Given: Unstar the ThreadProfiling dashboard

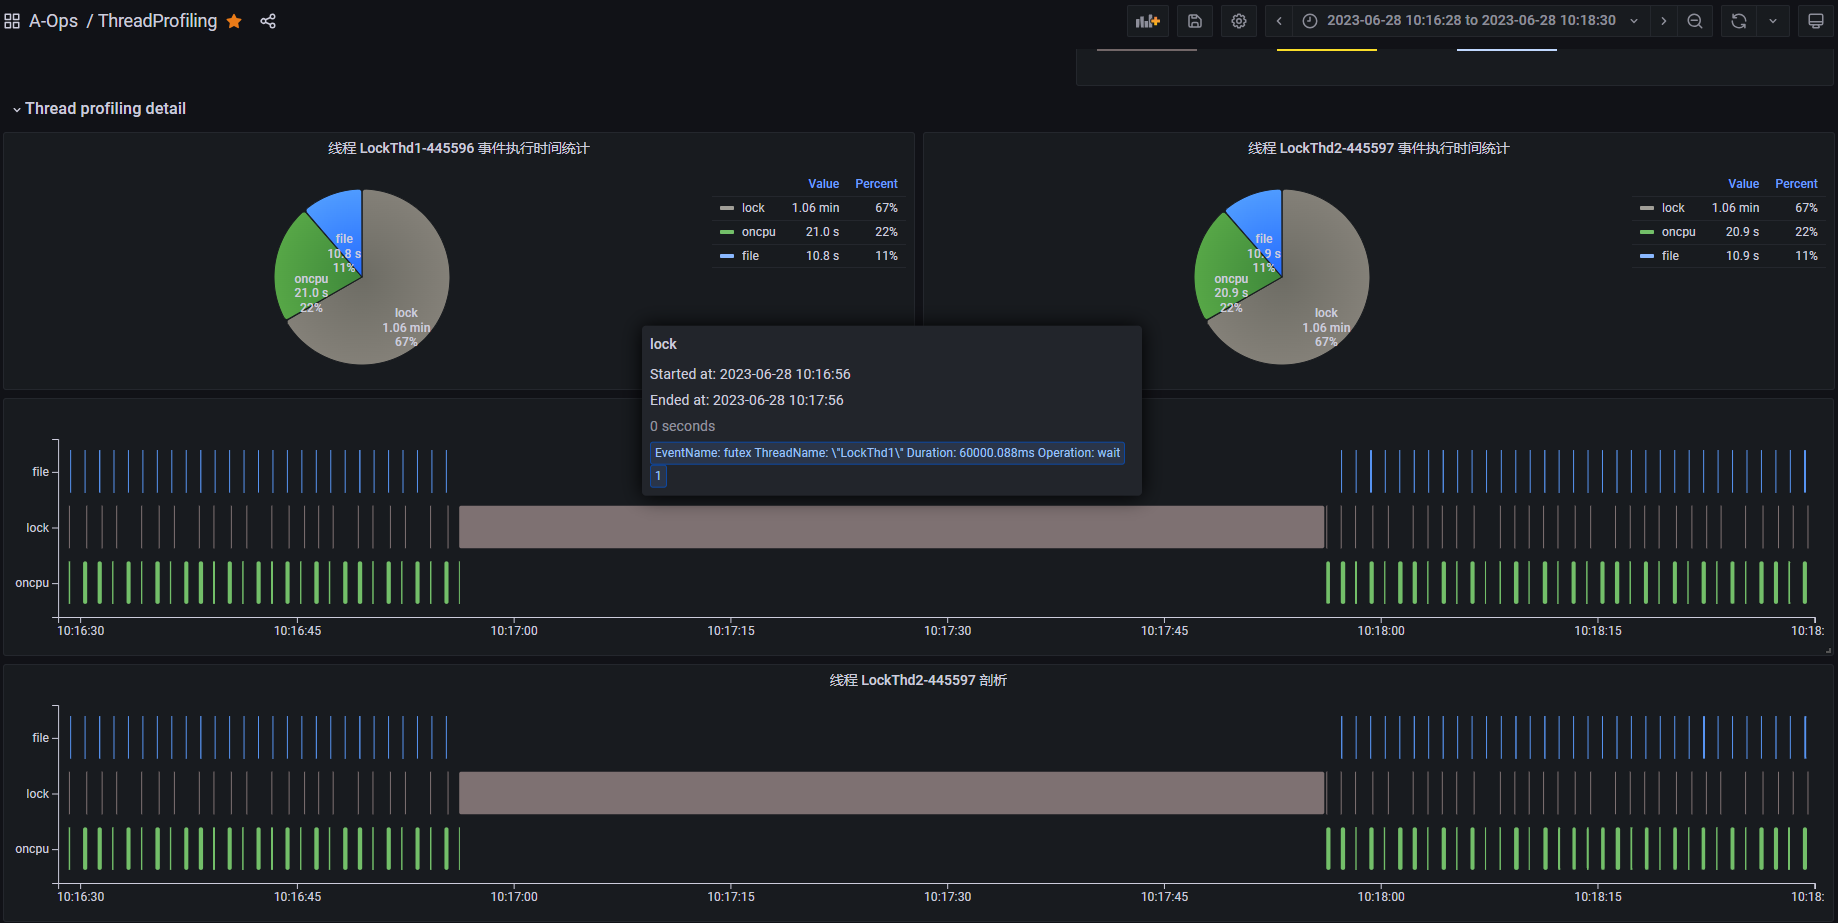Looking at the screenshot, I should point(234,21).
